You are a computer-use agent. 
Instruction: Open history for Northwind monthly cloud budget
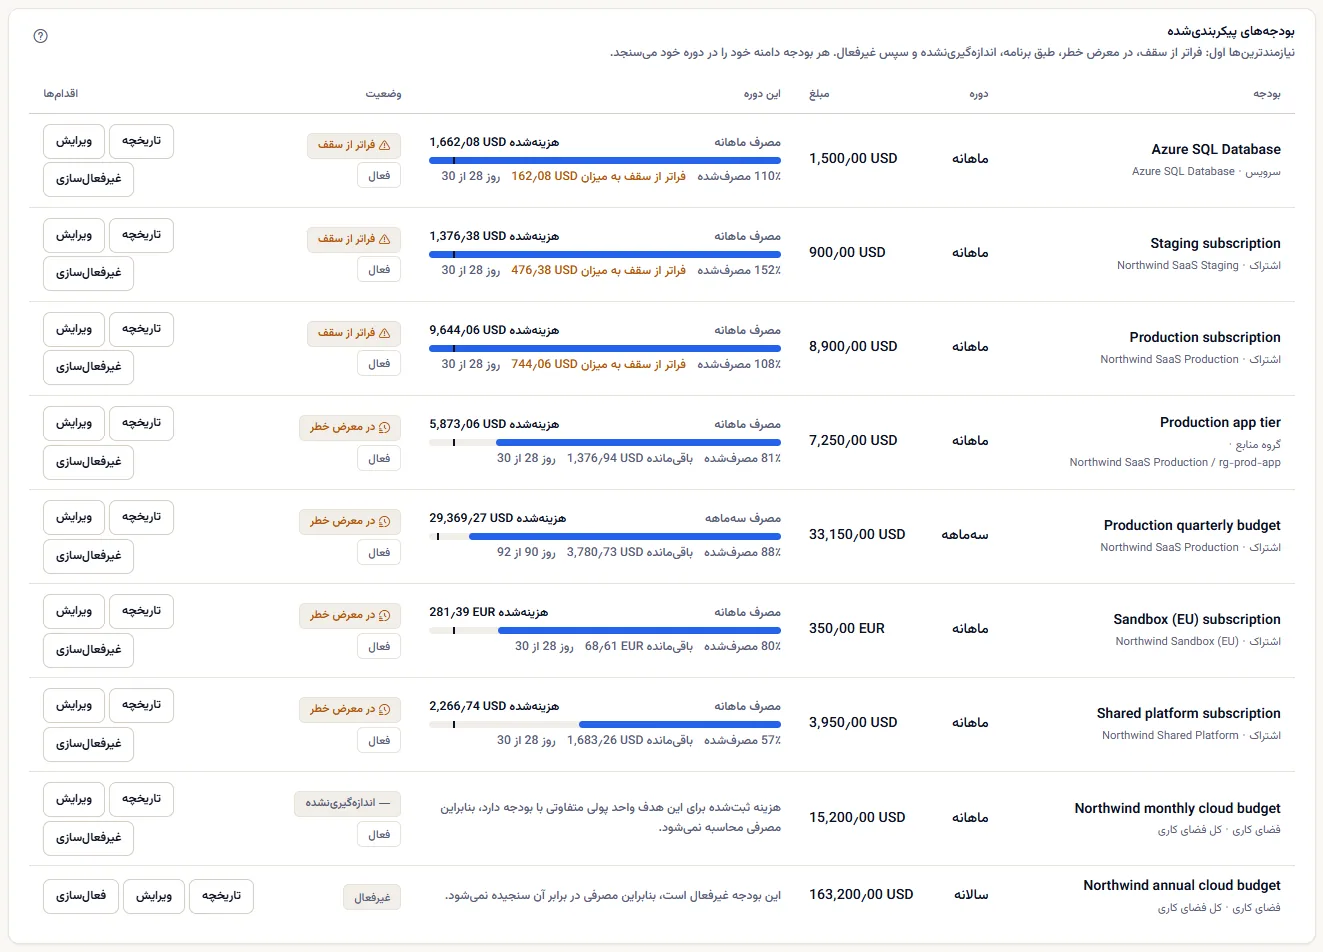pyautogui.click(x=141, y=799)
